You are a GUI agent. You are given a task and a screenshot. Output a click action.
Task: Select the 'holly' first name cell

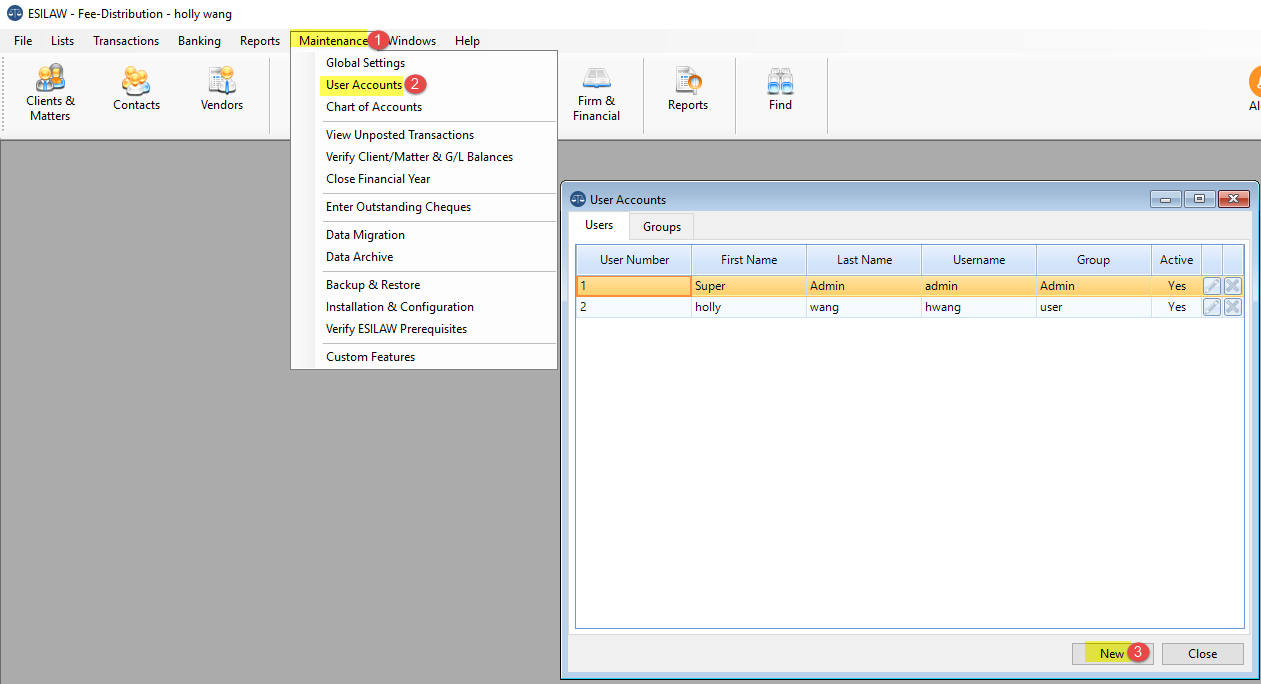[x=749, y=307]
